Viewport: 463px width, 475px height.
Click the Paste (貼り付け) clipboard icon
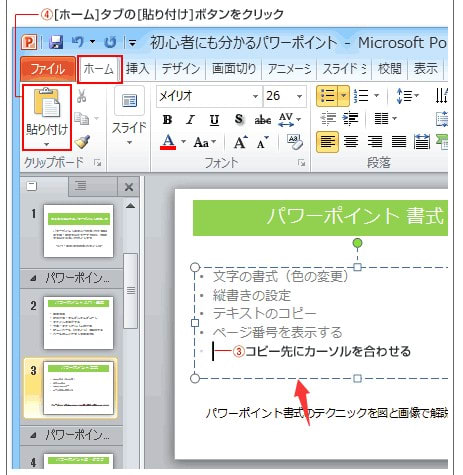[47, 103]
